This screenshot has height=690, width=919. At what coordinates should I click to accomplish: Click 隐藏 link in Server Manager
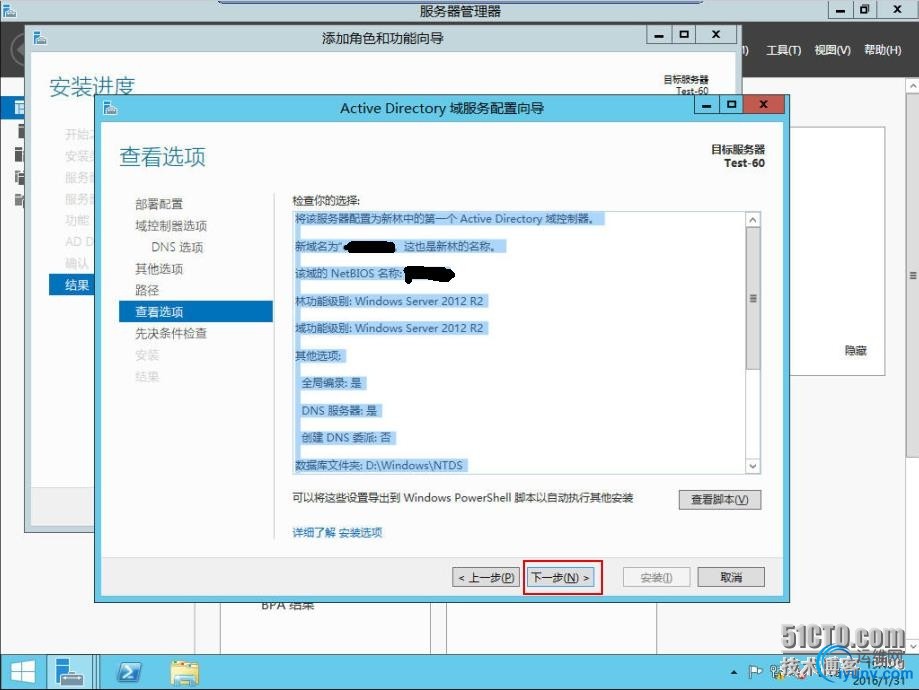click(855, 351)
